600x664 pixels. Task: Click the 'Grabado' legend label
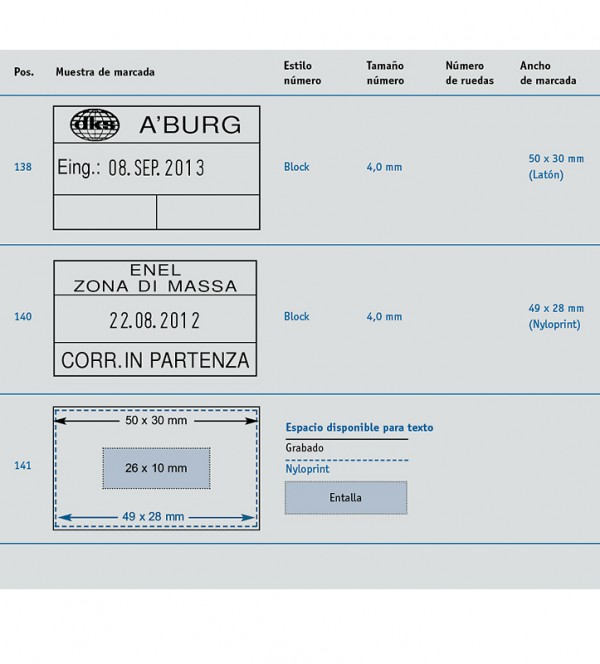pos(304,448)
